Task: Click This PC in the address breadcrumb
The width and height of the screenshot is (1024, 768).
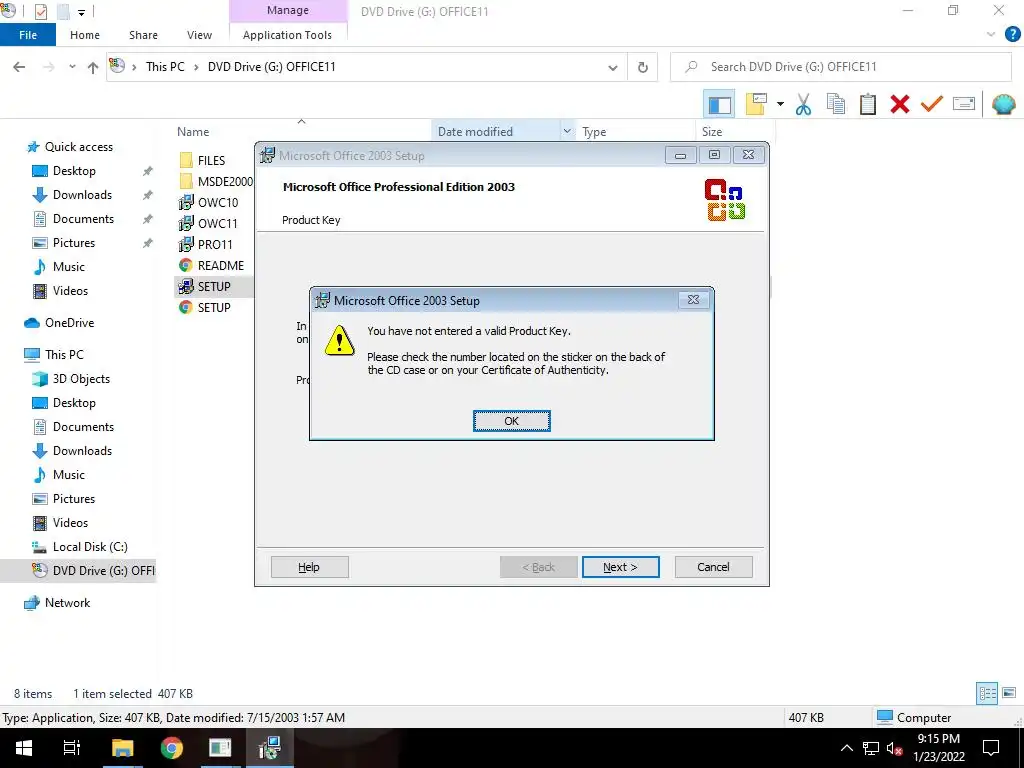Action: coord(165,67)
